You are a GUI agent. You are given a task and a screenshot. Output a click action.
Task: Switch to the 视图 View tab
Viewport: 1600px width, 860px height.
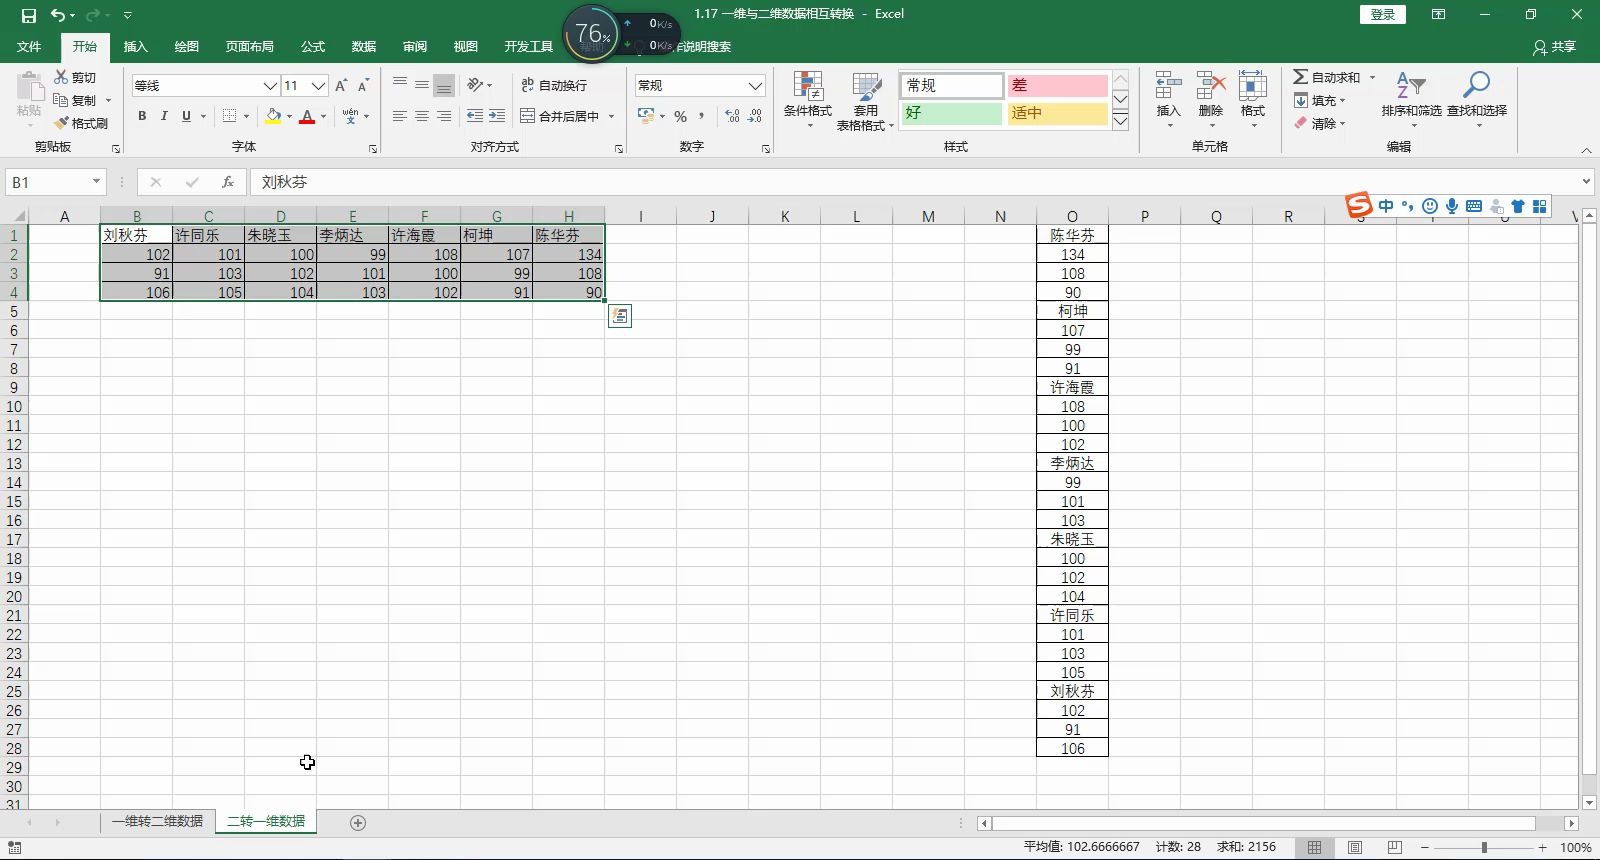click(x=466, y=47)
